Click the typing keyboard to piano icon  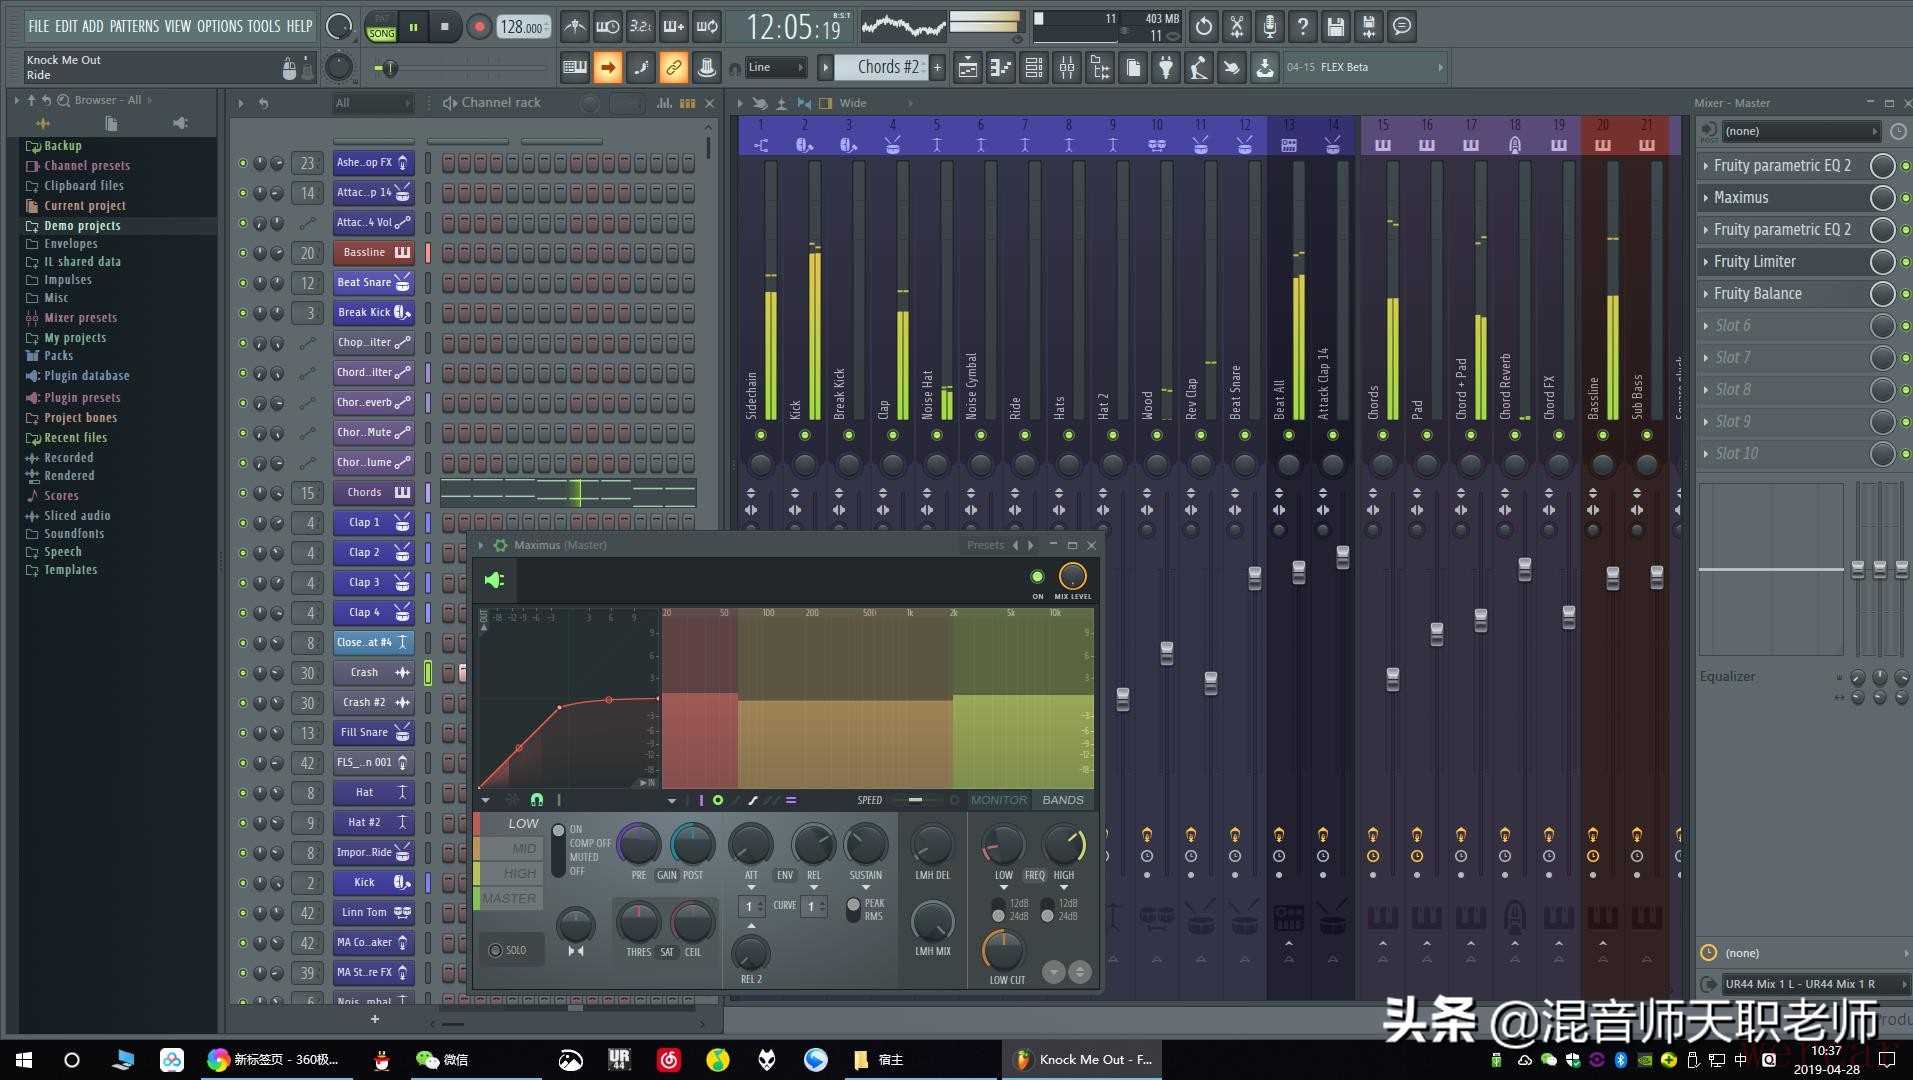coord(575,68)
